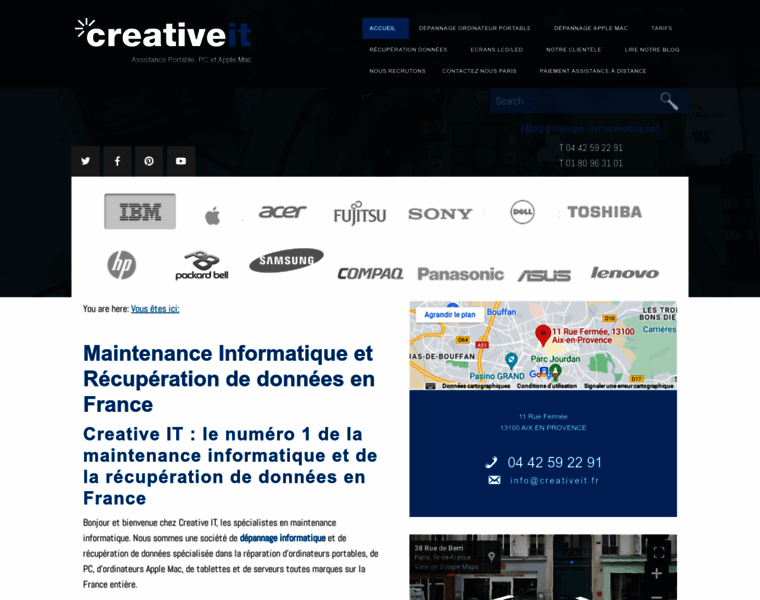This screenshot has height=600, width=760.
Task: Click 'Données cartographiques' map label
Action: [476, 386]
